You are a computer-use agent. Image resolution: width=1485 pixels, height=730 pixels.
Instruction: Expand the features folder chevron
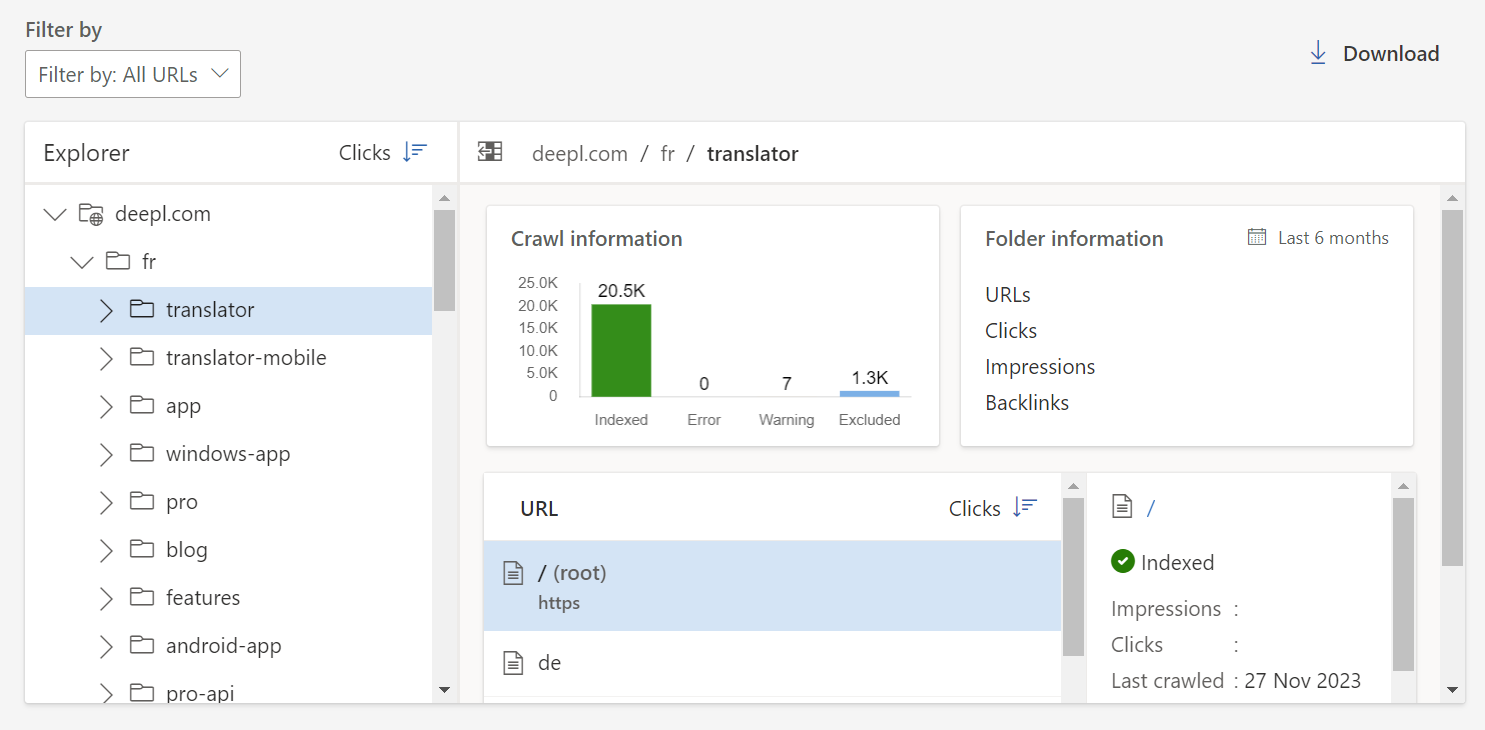[x=107, y=598]
